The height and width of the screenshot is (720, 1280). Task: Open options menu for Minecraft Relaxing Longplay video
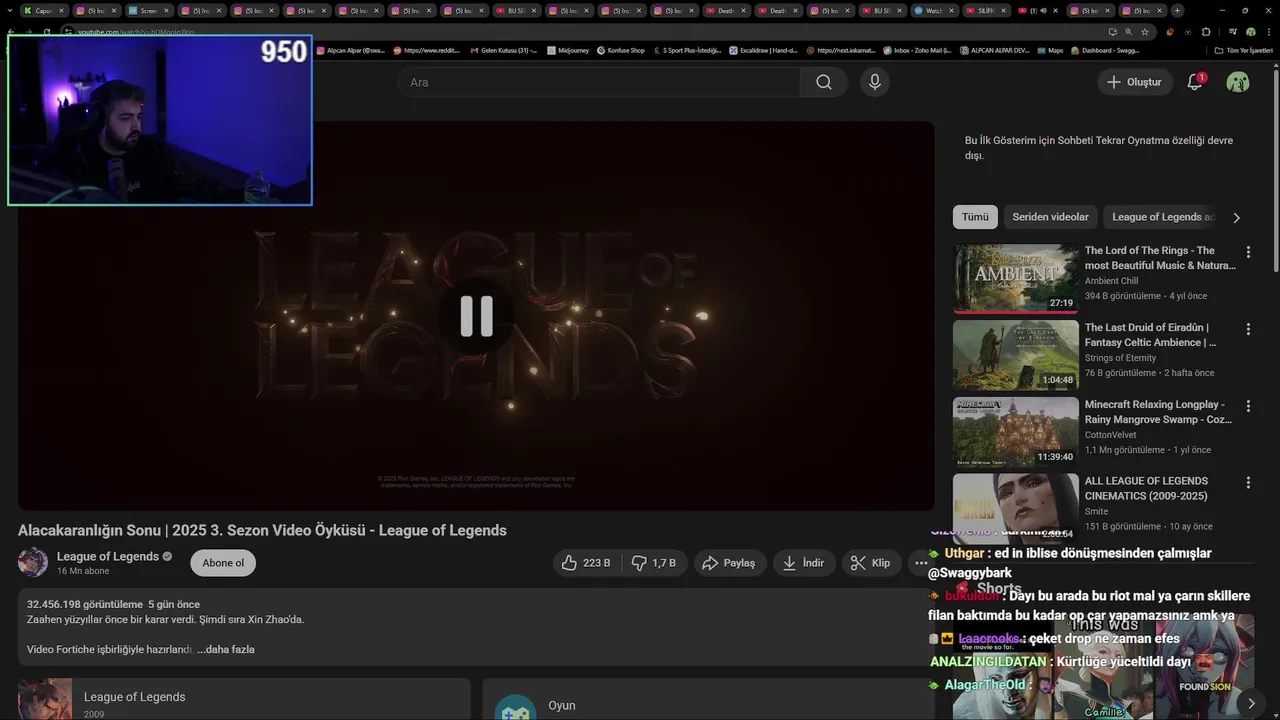tap(1248, 406)
